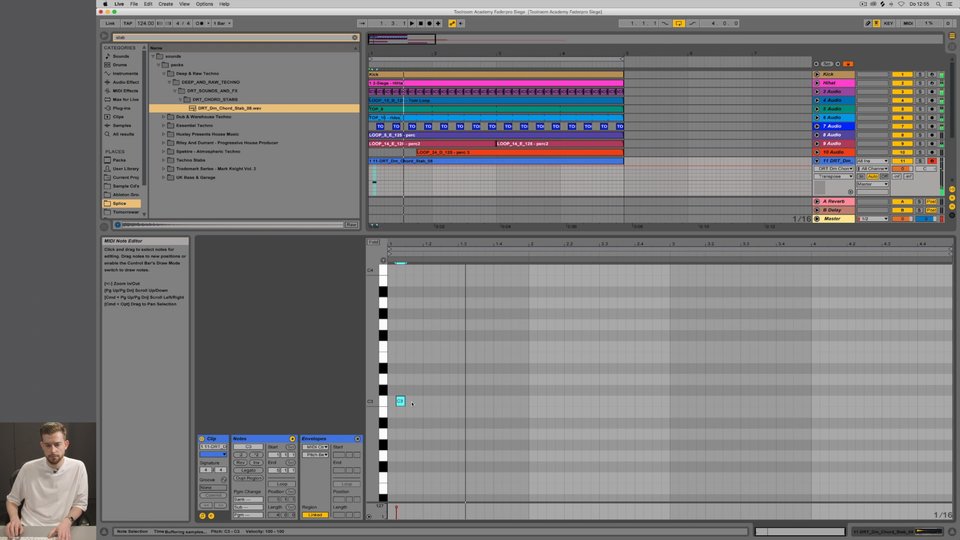The width and height of the screenshot is (960, 540).
Task: Open Packs under Places
Action: click(x=119, y=160)
